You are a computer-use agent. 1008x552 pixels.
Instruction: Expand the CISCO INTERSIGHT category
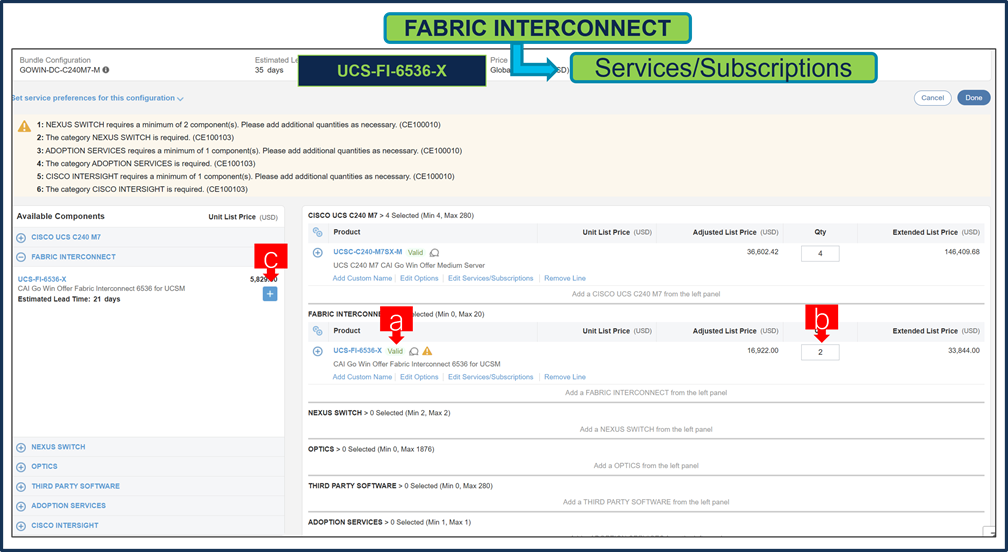[x=21, y=526]
